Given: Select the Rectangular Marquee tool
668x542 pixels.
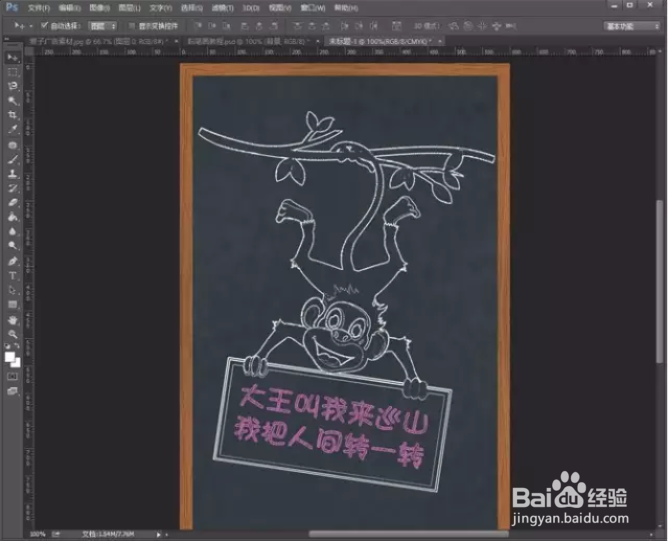Looking at the screenshot, I should [12, 72].
